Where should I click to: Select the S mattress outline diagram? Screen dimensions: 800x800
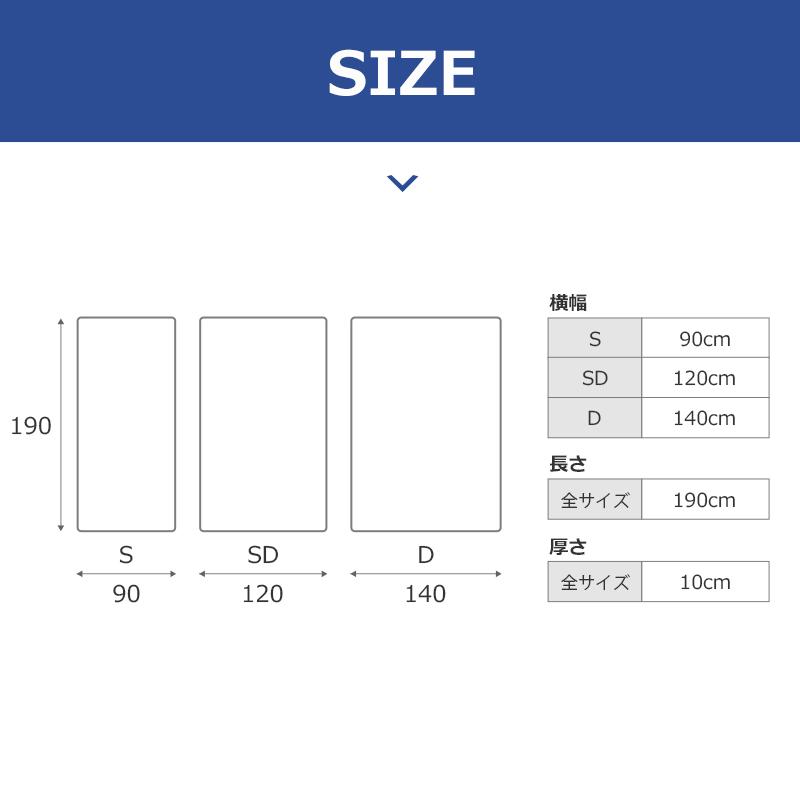tap(126, 424)
